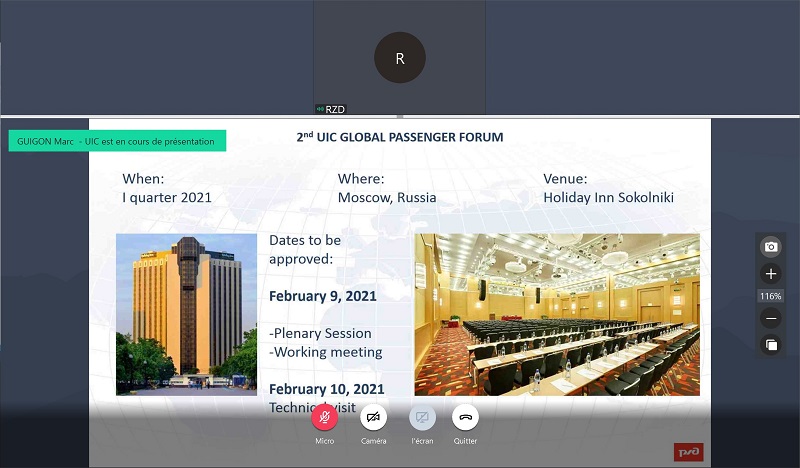
Task: Click the '2nd UIC GLOBAL PASSENGER FORUM' title
Action: click(x=400, y=137)
